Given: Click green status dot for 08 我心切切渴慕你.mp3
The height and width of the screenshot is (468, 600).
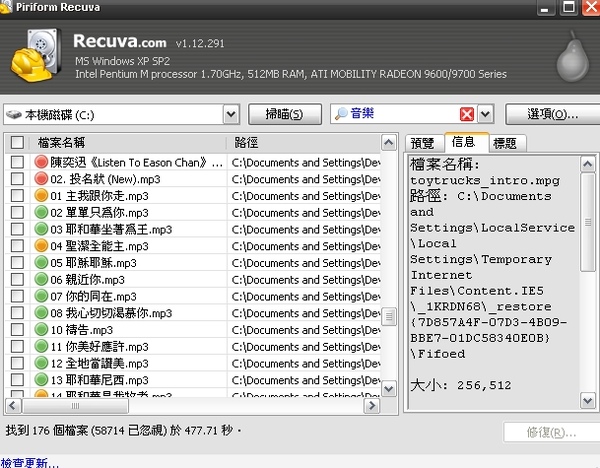Looking at the screenshot, I should point(41,313).
